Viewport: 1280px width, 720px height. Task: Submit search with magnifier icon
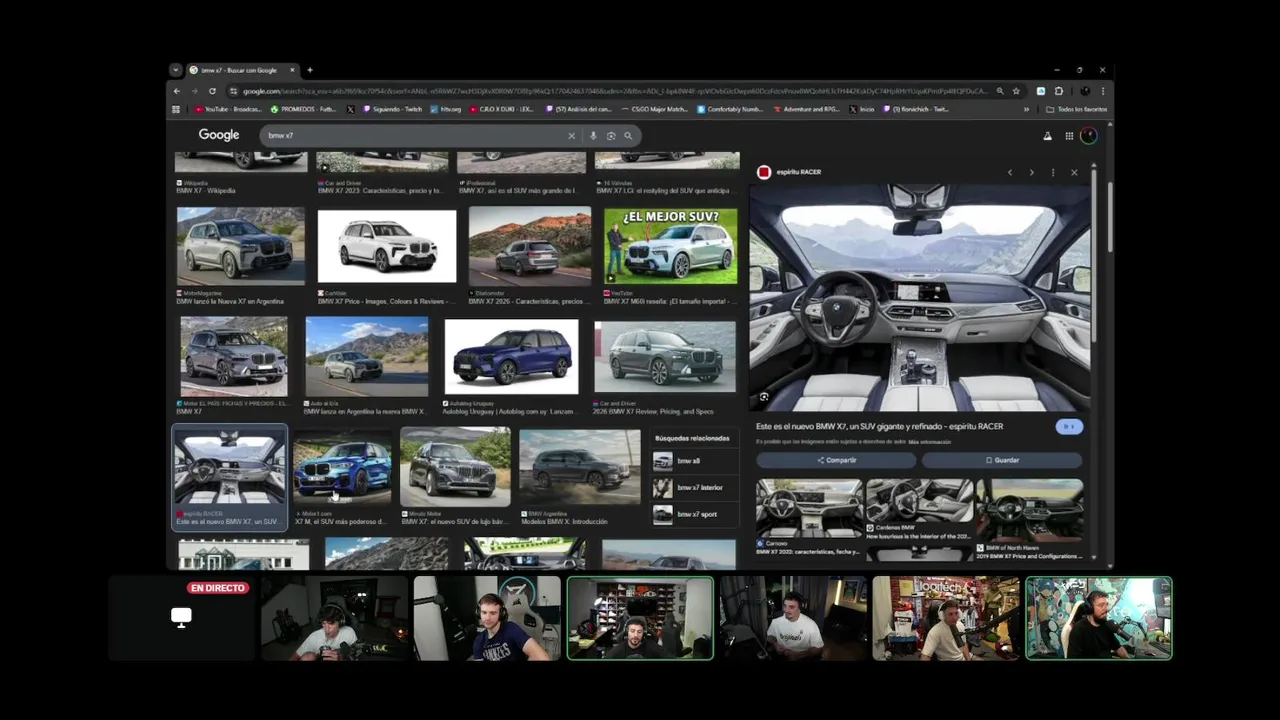pyautogui.click(x=628, y=136)
